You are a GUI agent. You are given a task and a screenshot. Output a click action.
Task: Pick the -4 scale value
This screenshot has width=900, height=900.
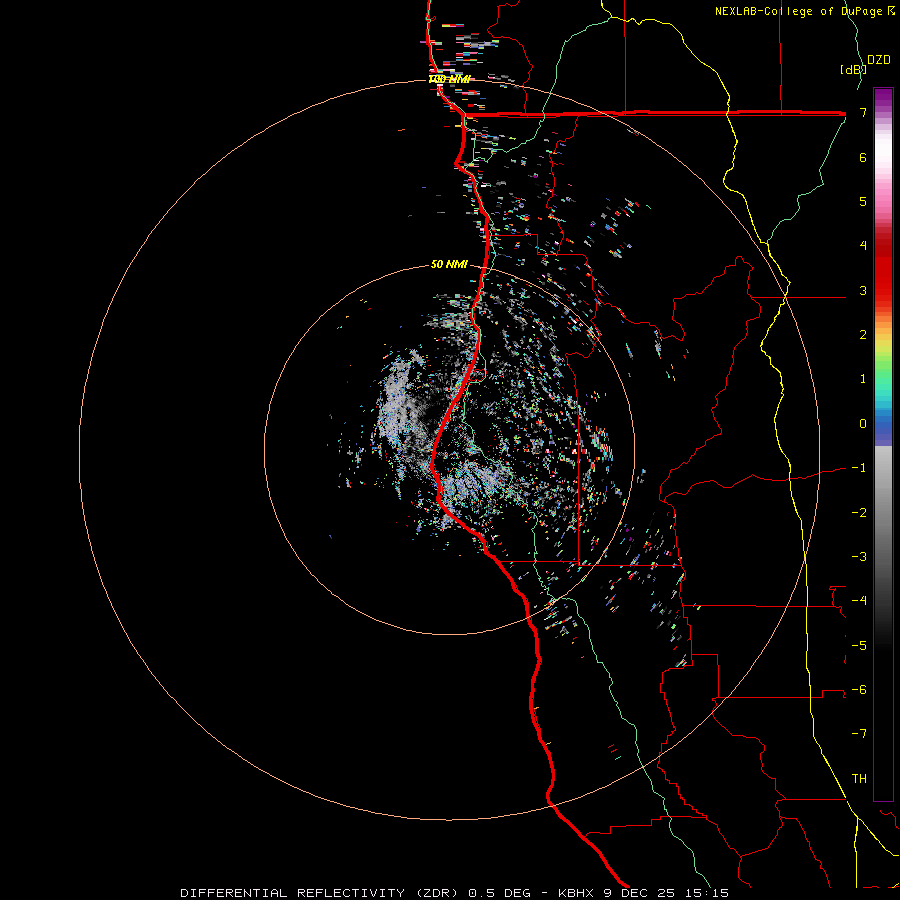[x=859, y=601]
